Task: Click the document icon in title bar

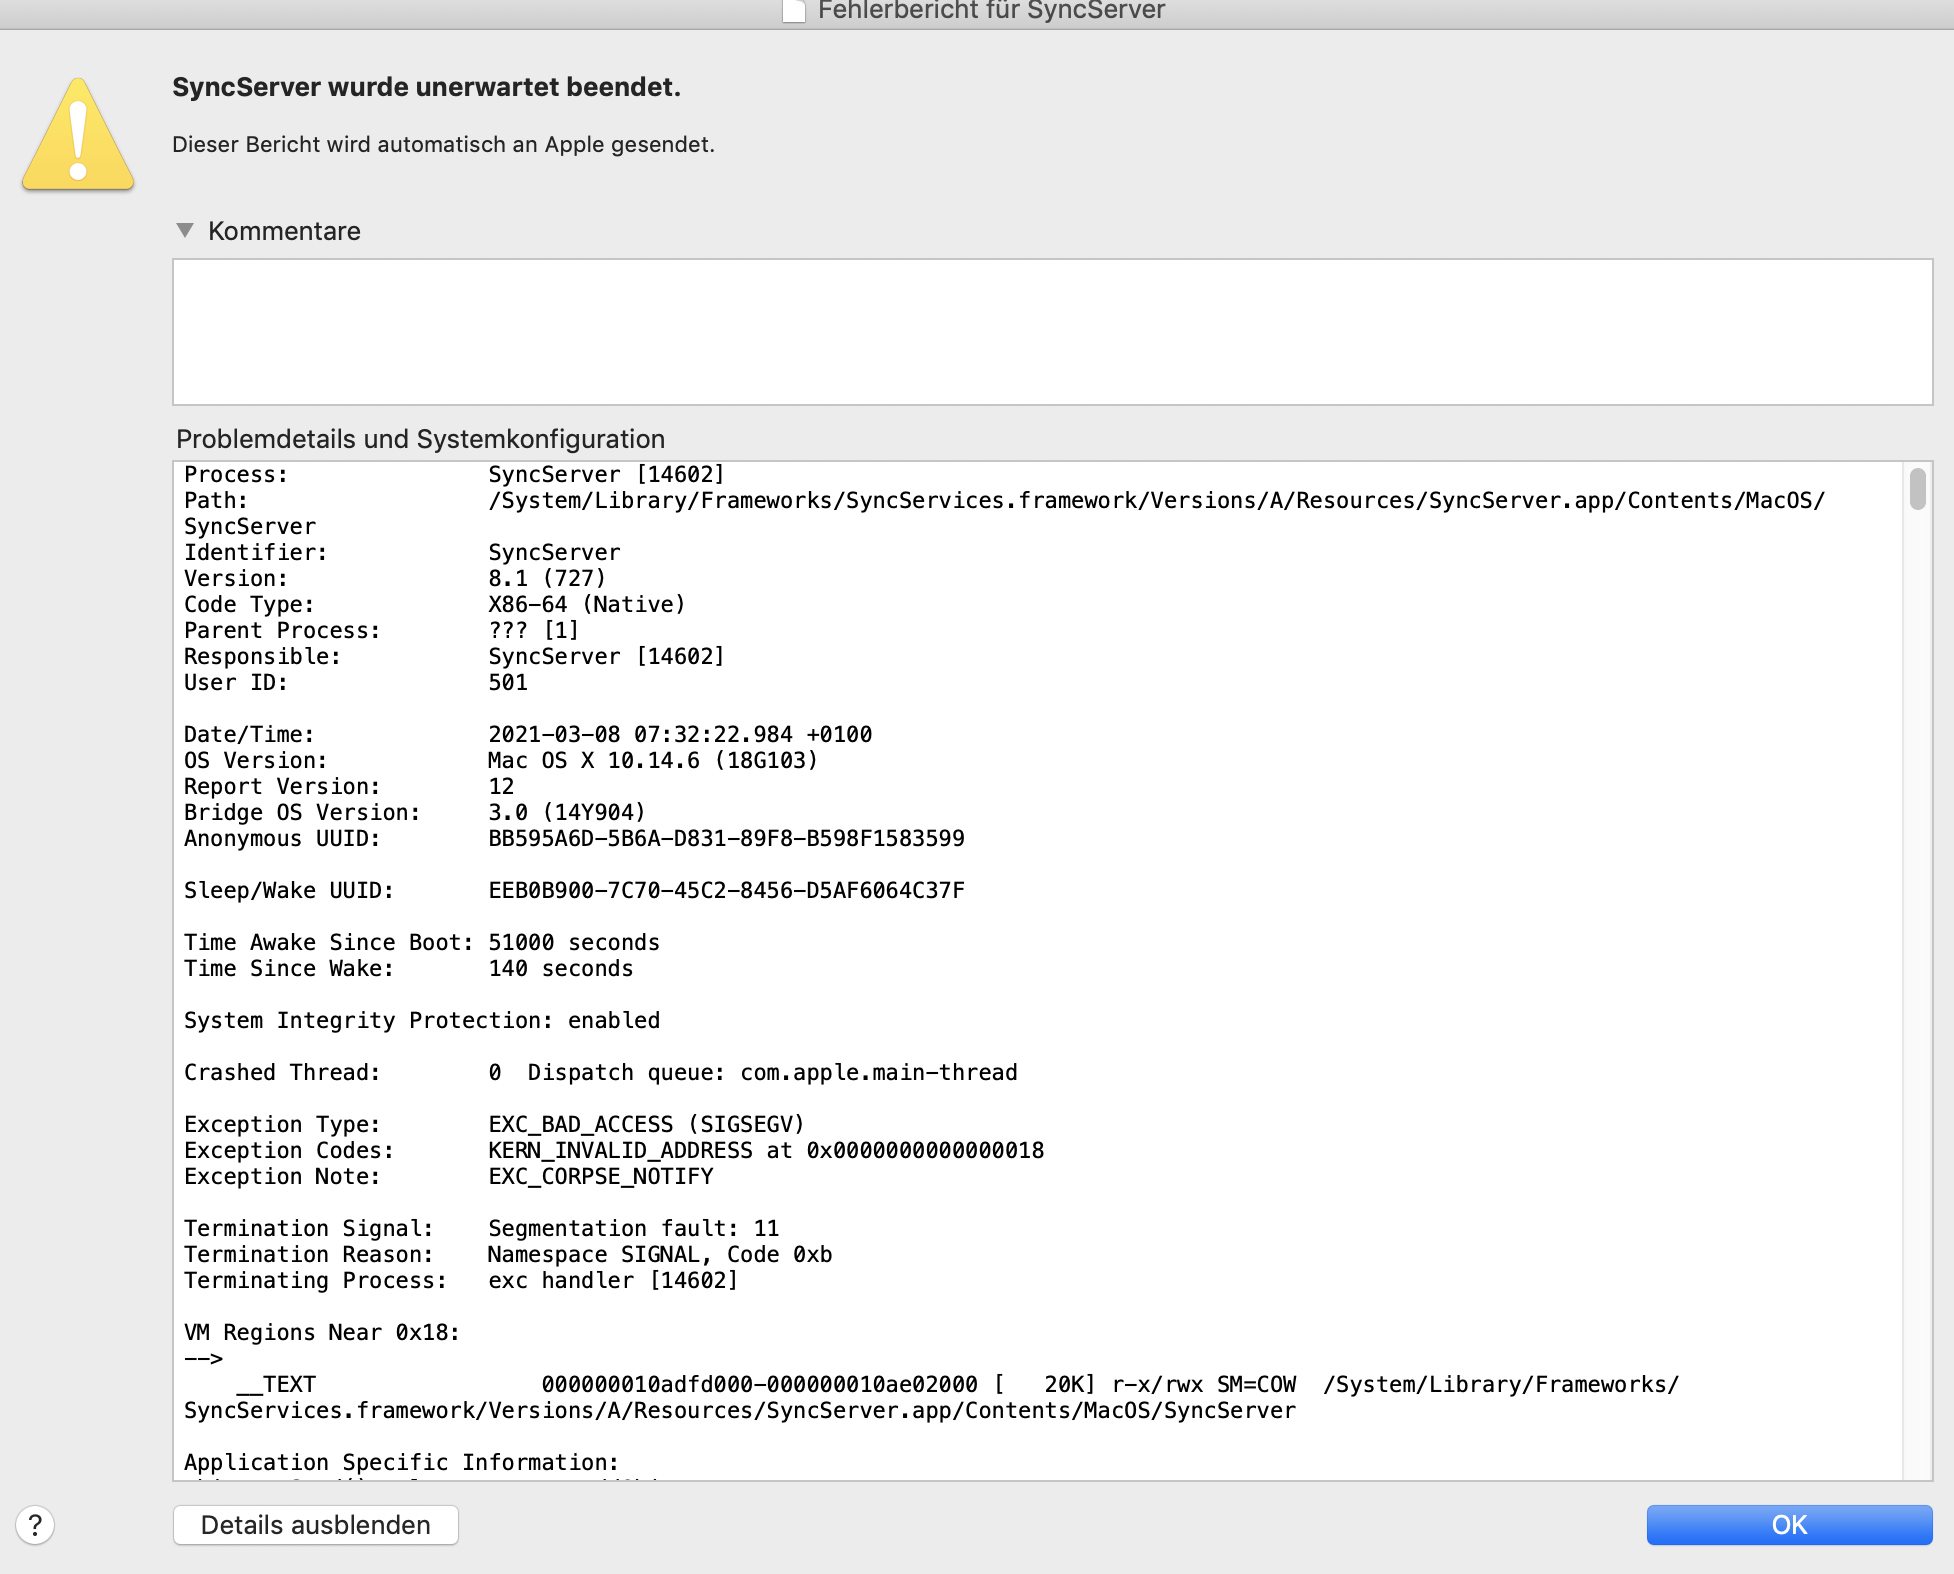Action: (x=793, y=11)
